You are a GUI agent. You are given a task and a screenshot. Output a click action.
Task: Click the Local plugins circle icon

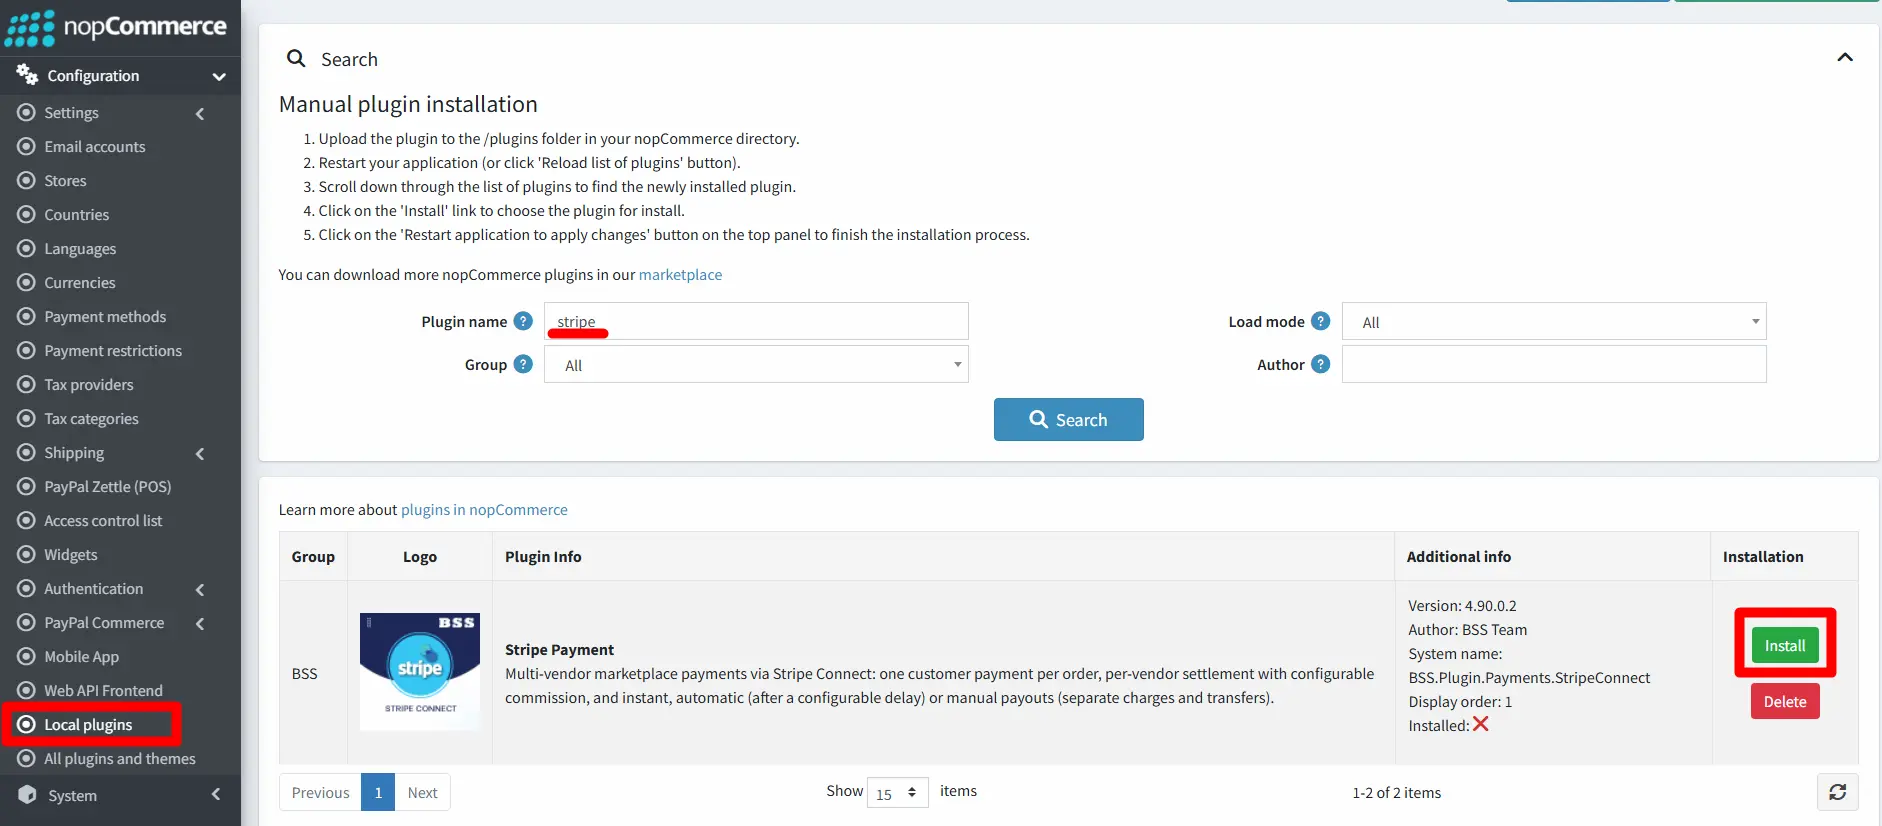pos(27,724)
